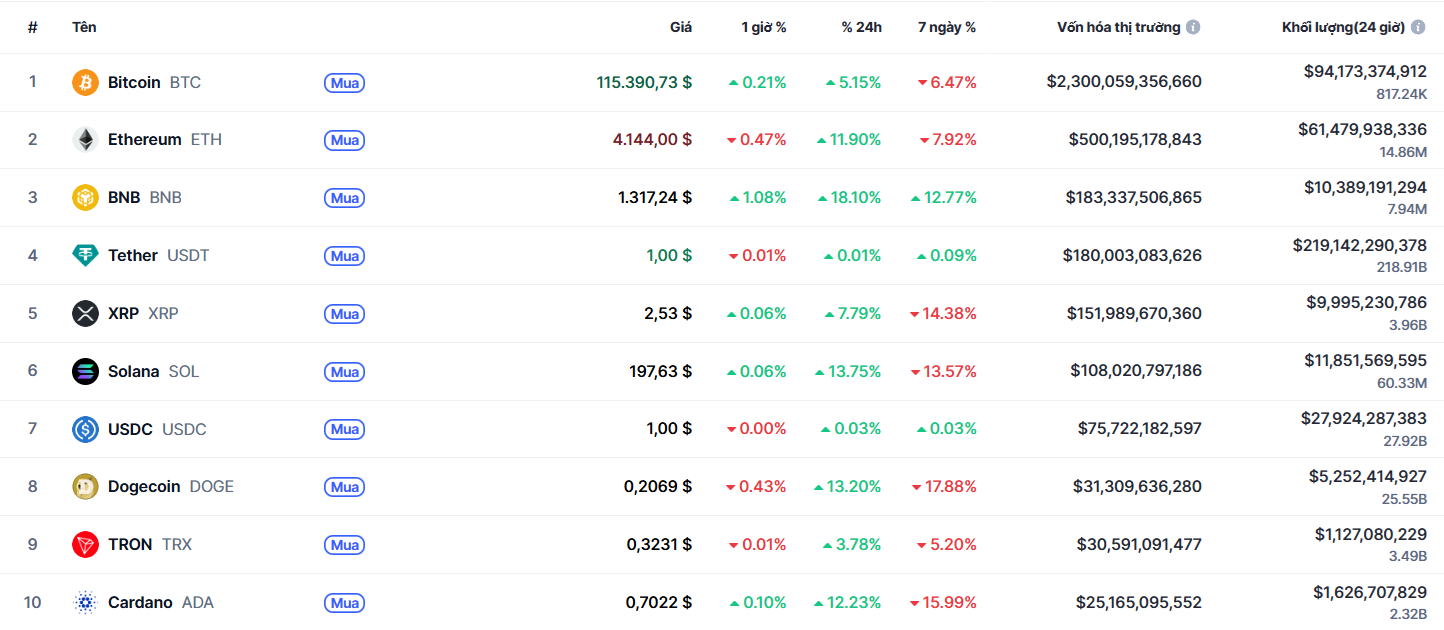Open the USDC name link
The height and width of the screenshot is (630, 1444).
pyautogui.click(x=157, y=429)
